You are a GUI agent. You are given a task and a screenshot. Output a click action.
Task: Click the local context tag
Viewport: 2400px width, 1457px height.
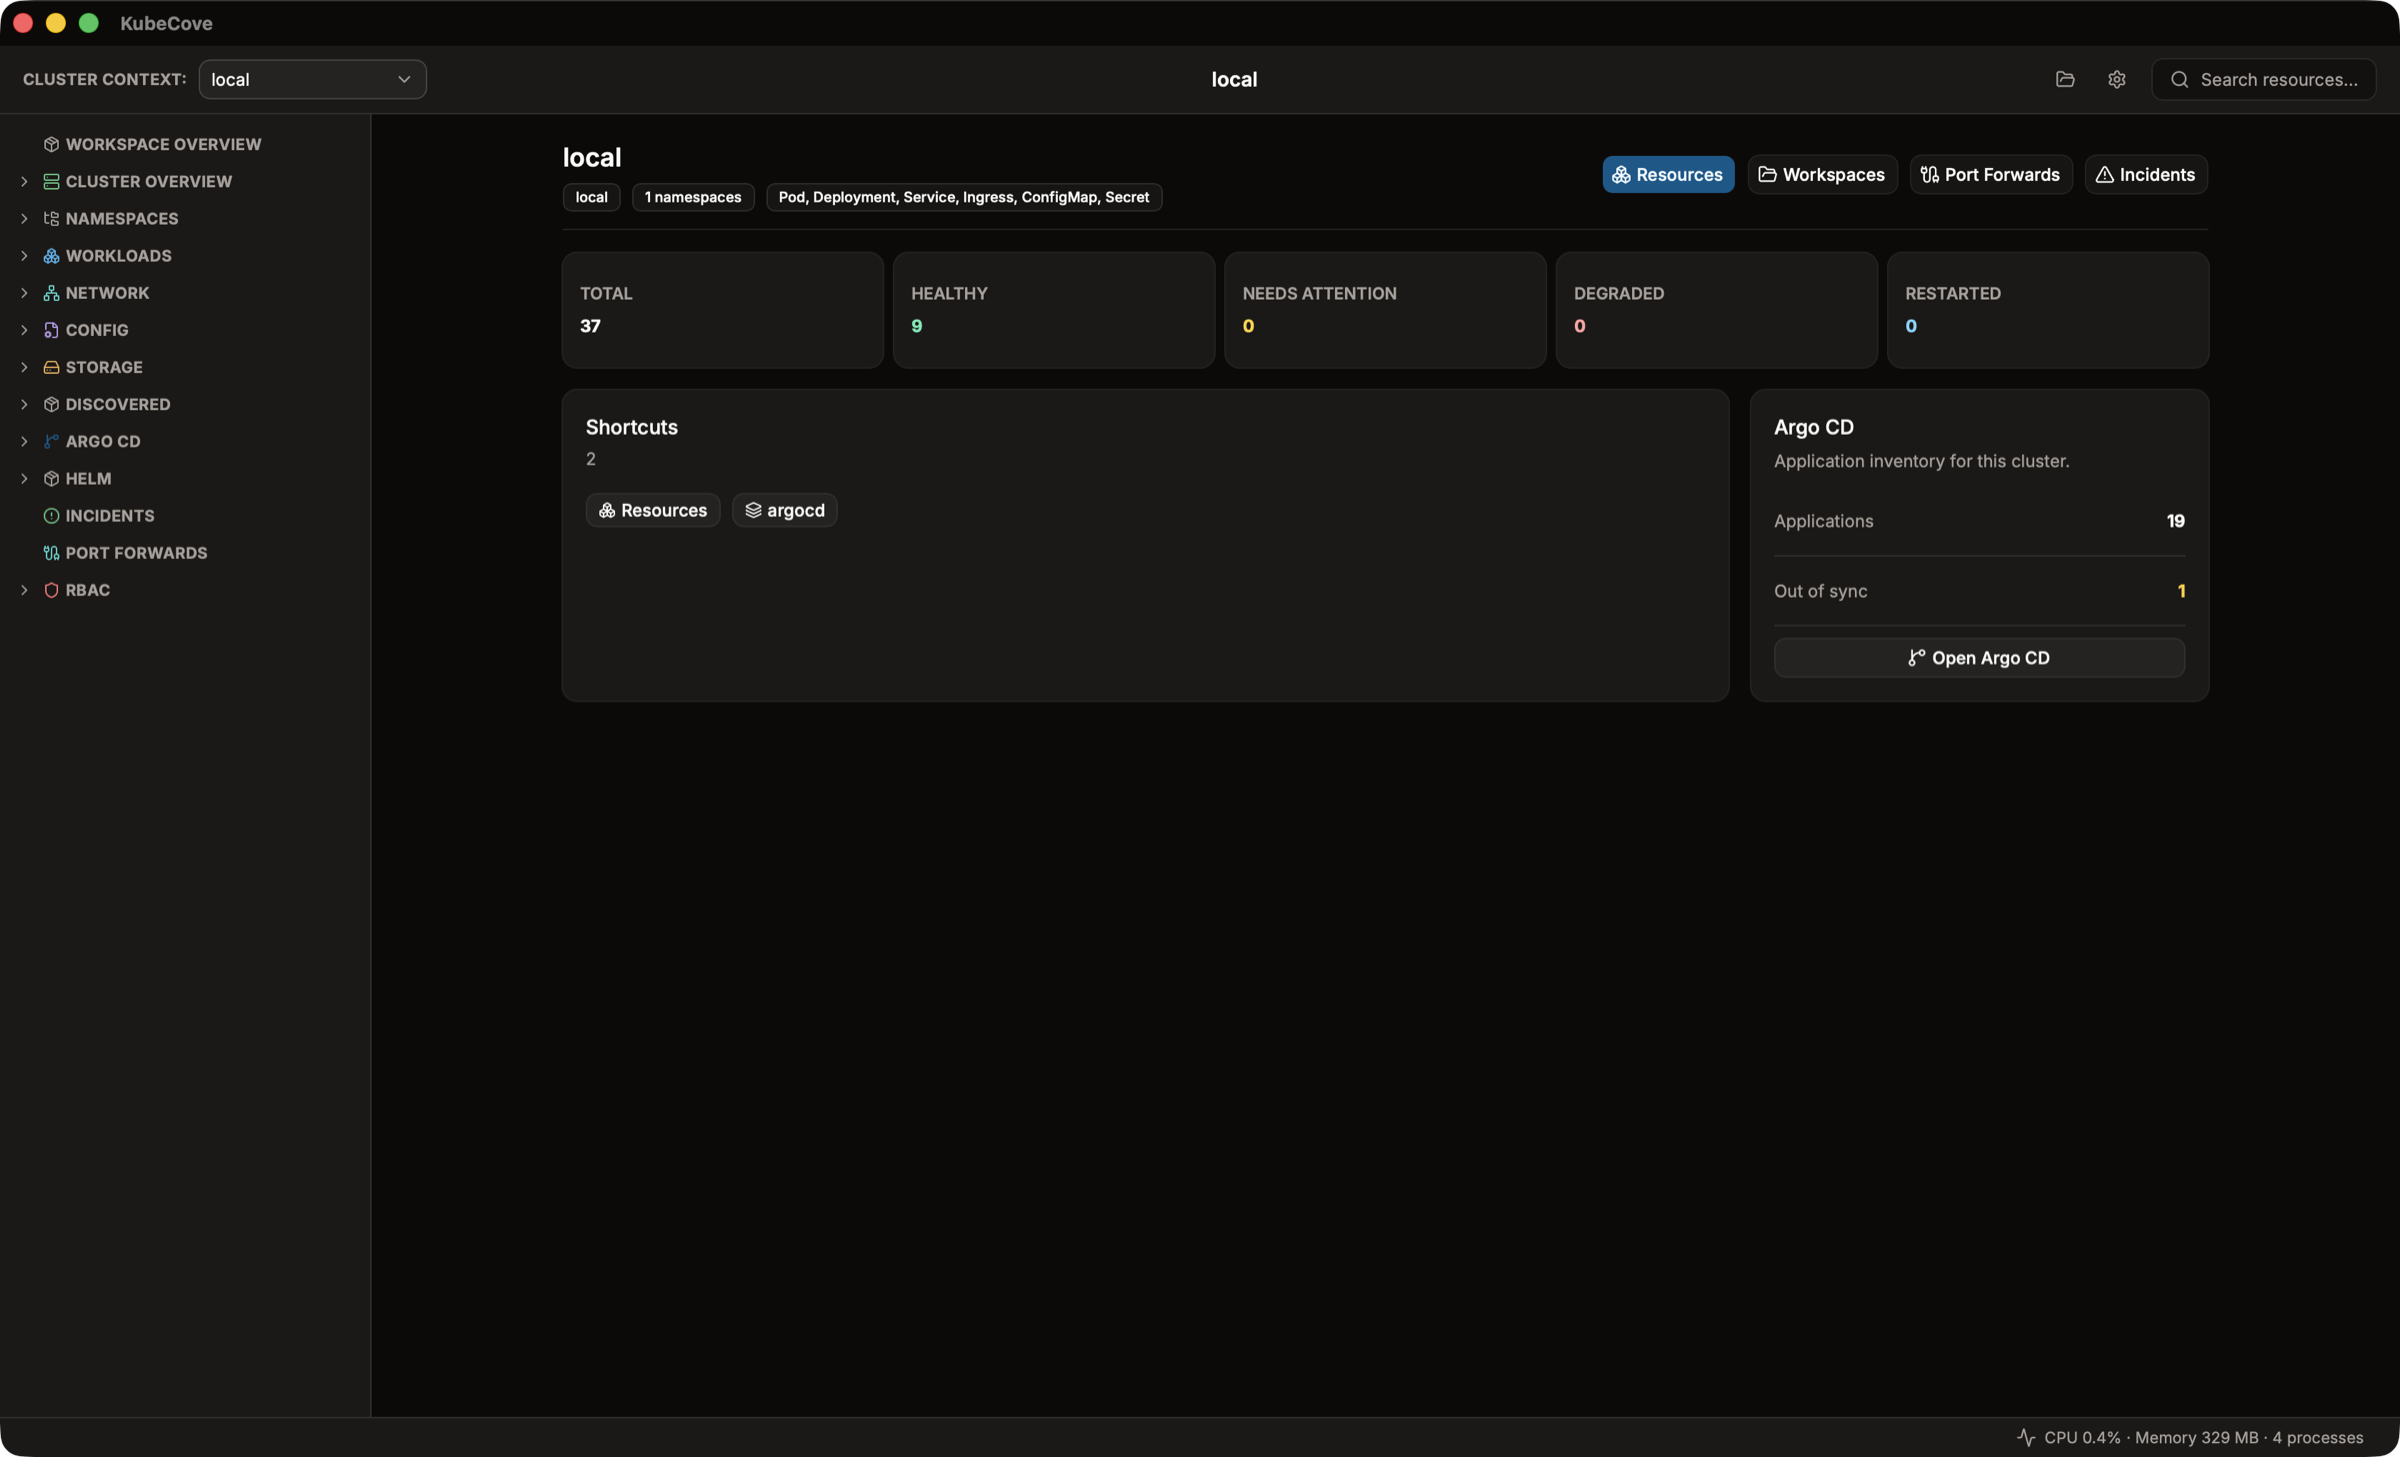point(591,197)
